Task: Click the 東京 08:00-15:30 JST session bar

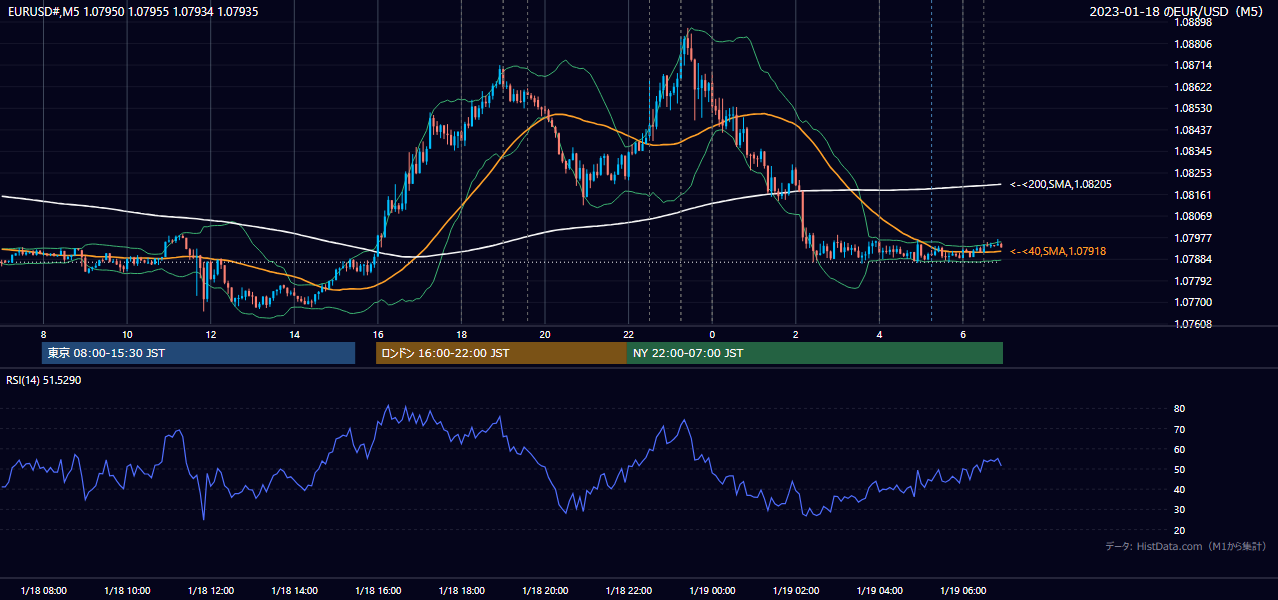Action: pos(198,353)
